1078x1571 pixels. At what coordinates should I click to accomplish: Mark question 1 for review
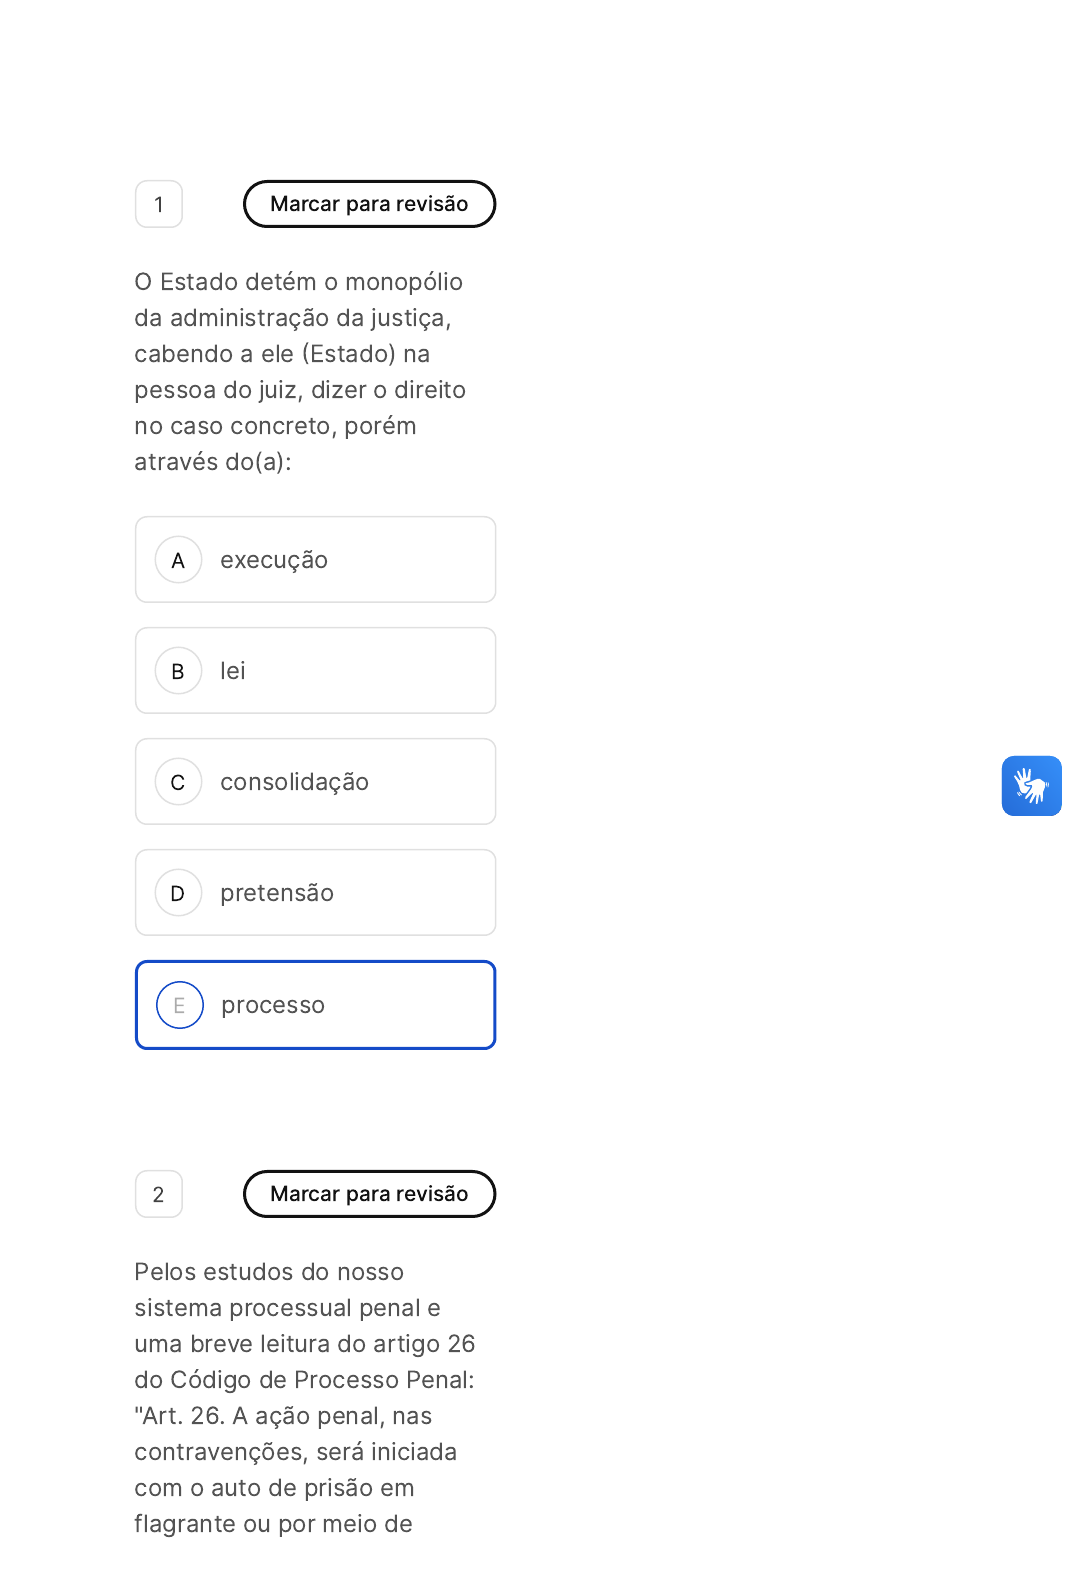[x=369, y=204]
